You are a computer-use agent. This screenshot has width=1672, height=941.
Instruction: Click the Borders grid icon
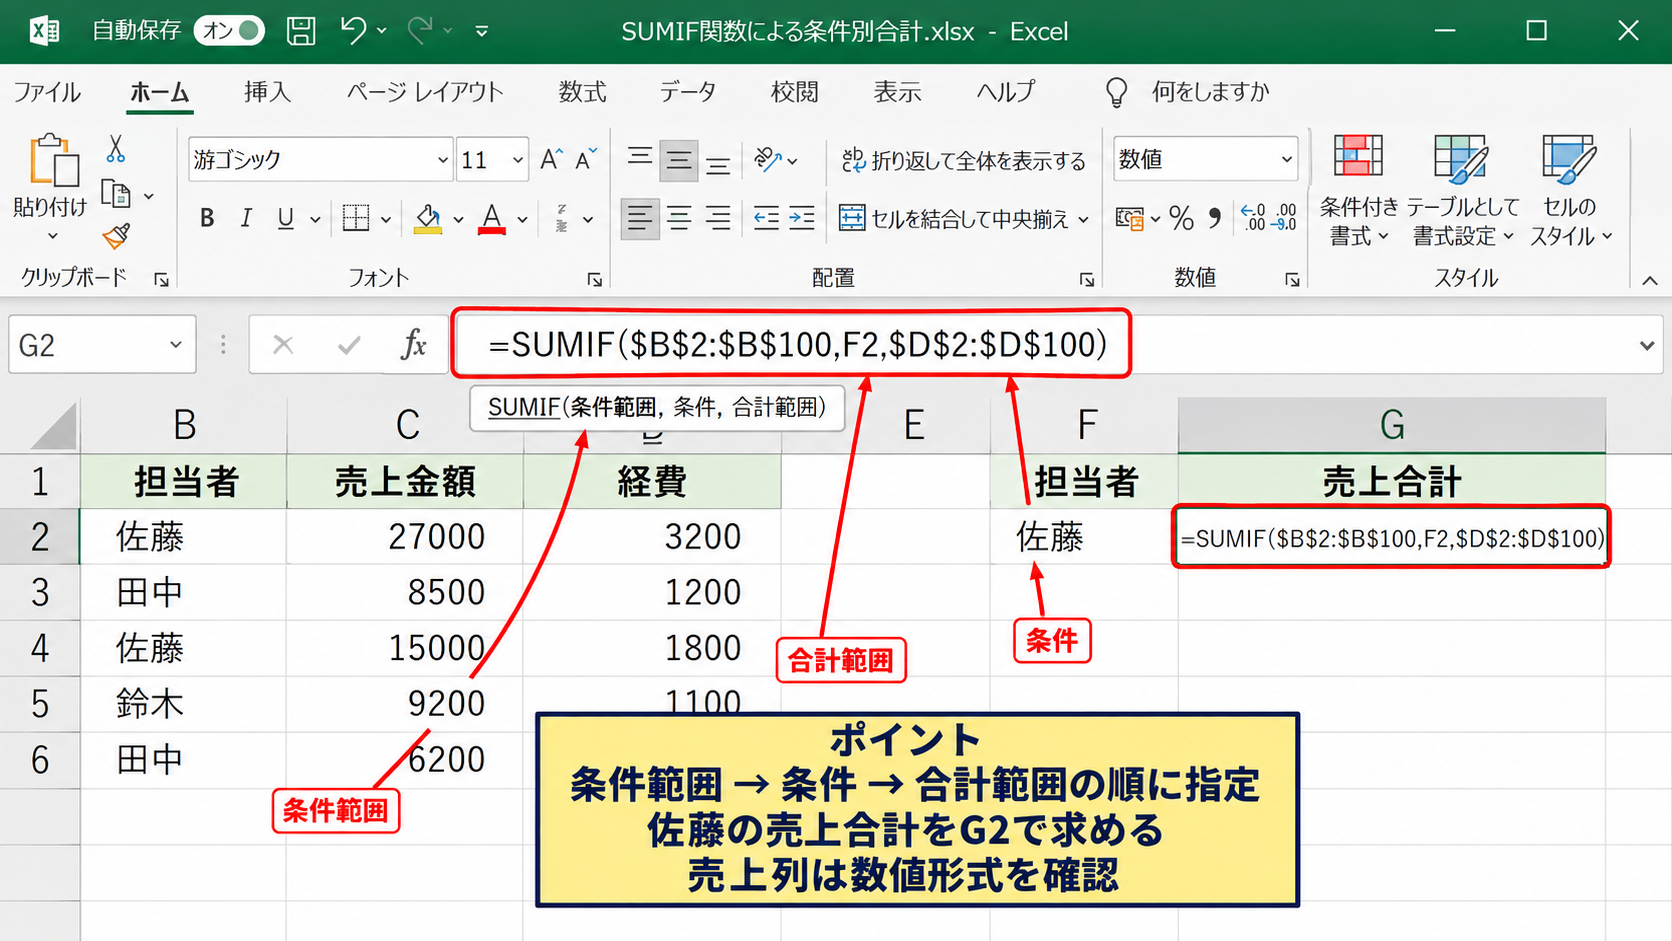[356, 218]
